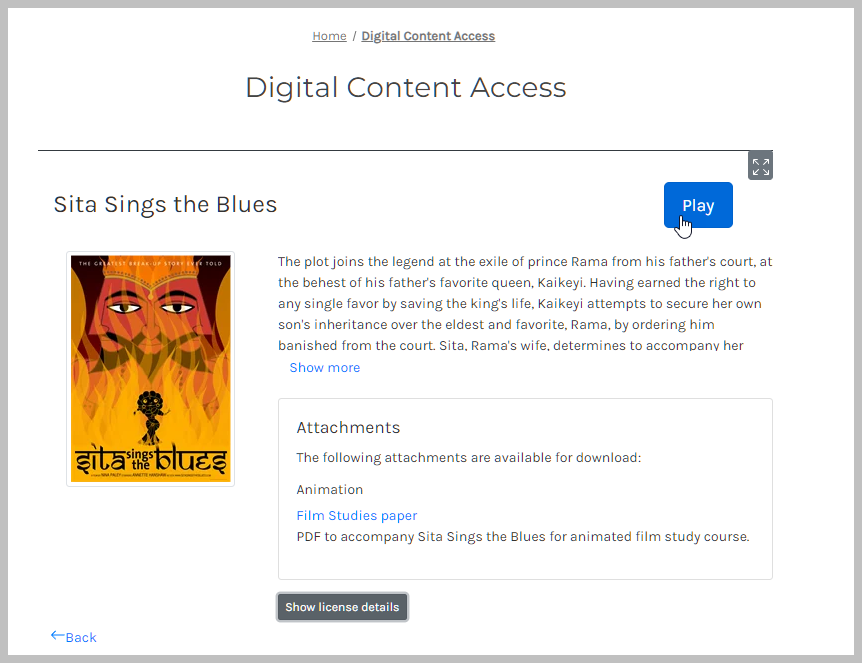Go to the Home breadcrumb link
The height and width of the screenshot is (663, 862).
click(x=329, y=36)
